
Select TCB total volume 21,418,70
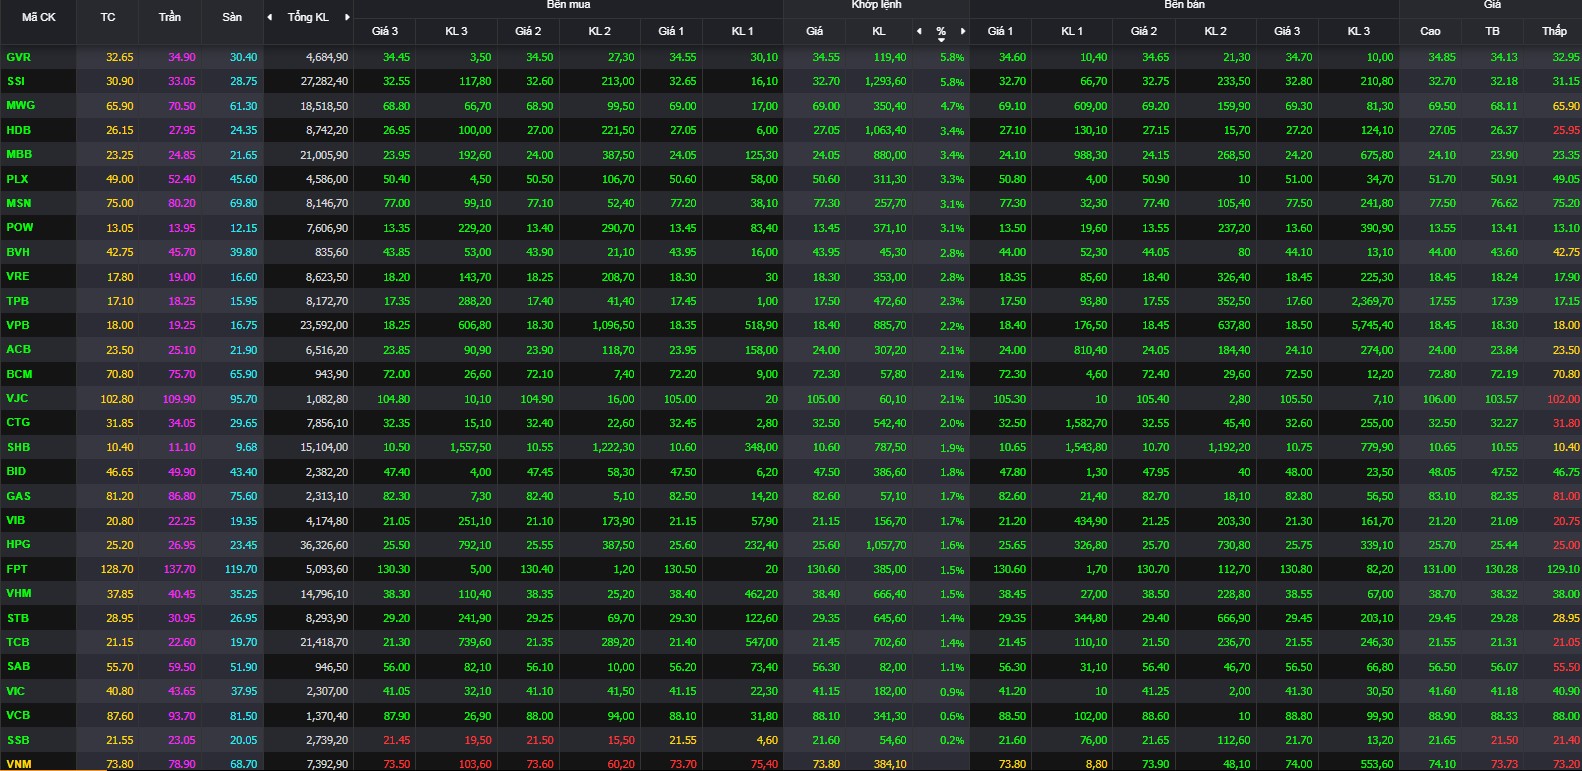[324, 642]
